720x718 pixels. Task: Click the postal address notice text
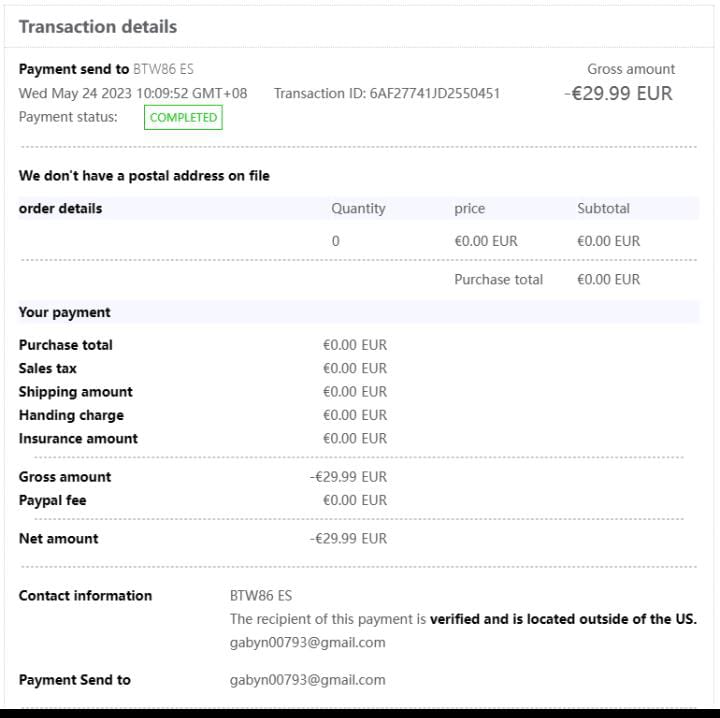(x=144, y=175)
